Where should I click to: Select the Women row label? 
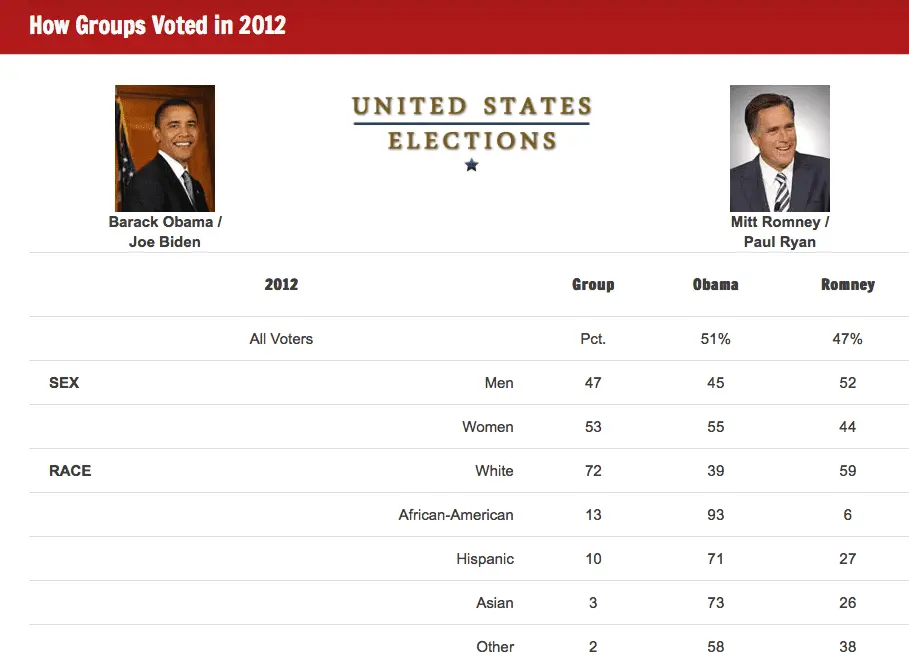[488, 427]
